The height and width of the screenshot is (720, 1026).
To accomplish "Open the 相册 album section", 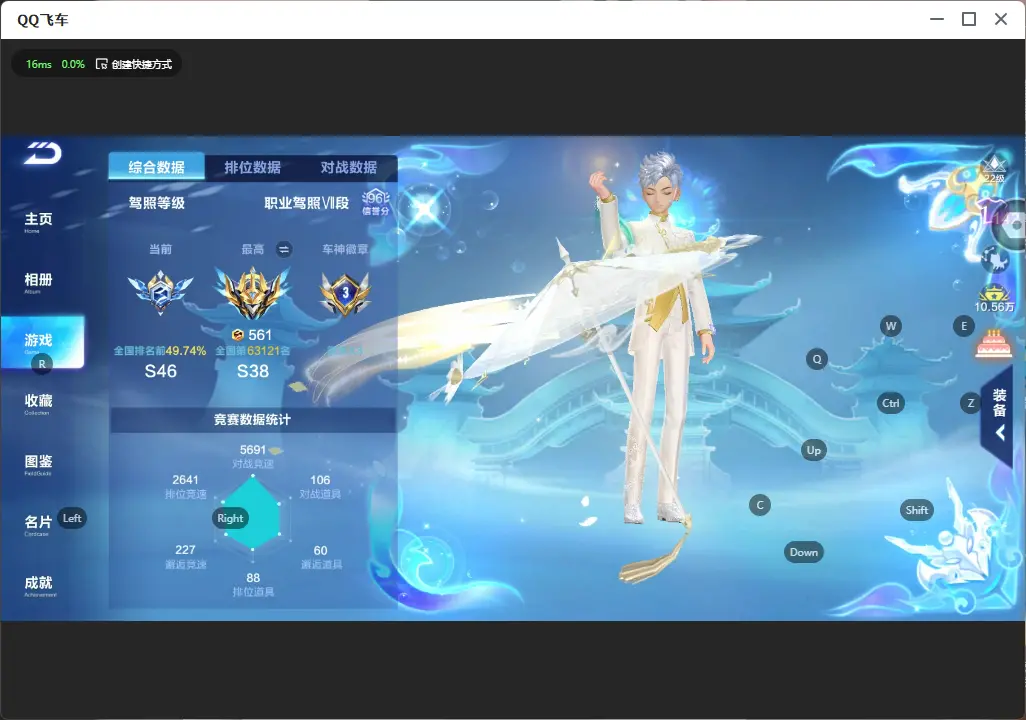I will click(38, 282).
